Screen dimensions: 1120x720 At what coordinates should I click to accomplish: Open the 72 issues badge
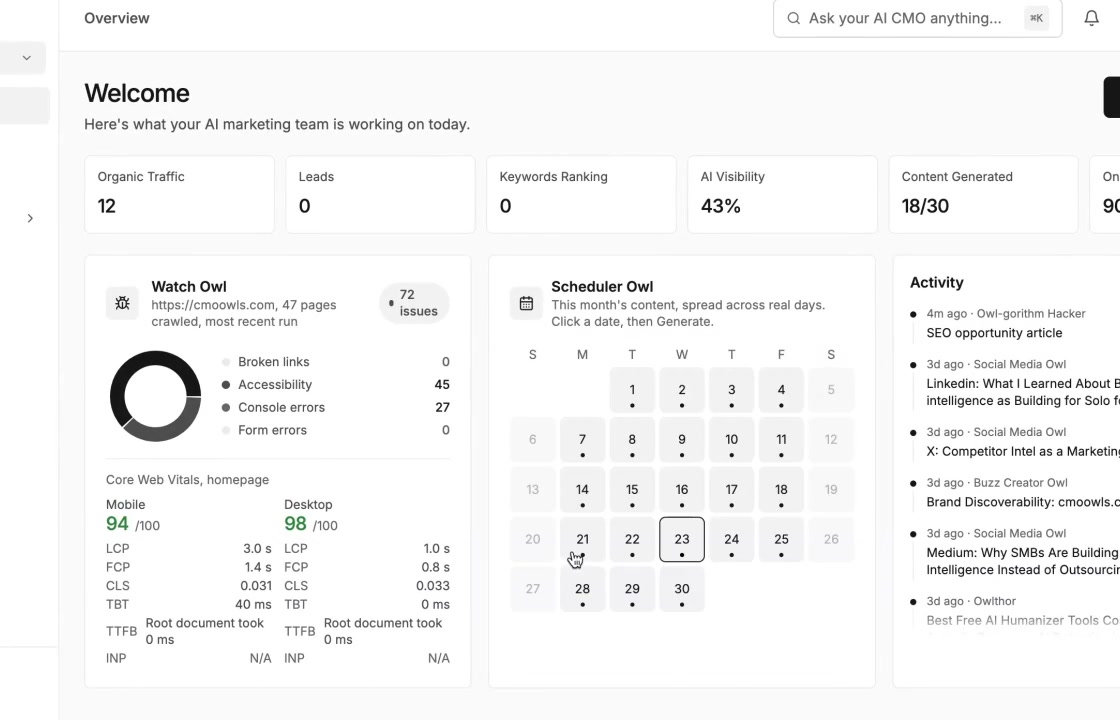[414, 303]
